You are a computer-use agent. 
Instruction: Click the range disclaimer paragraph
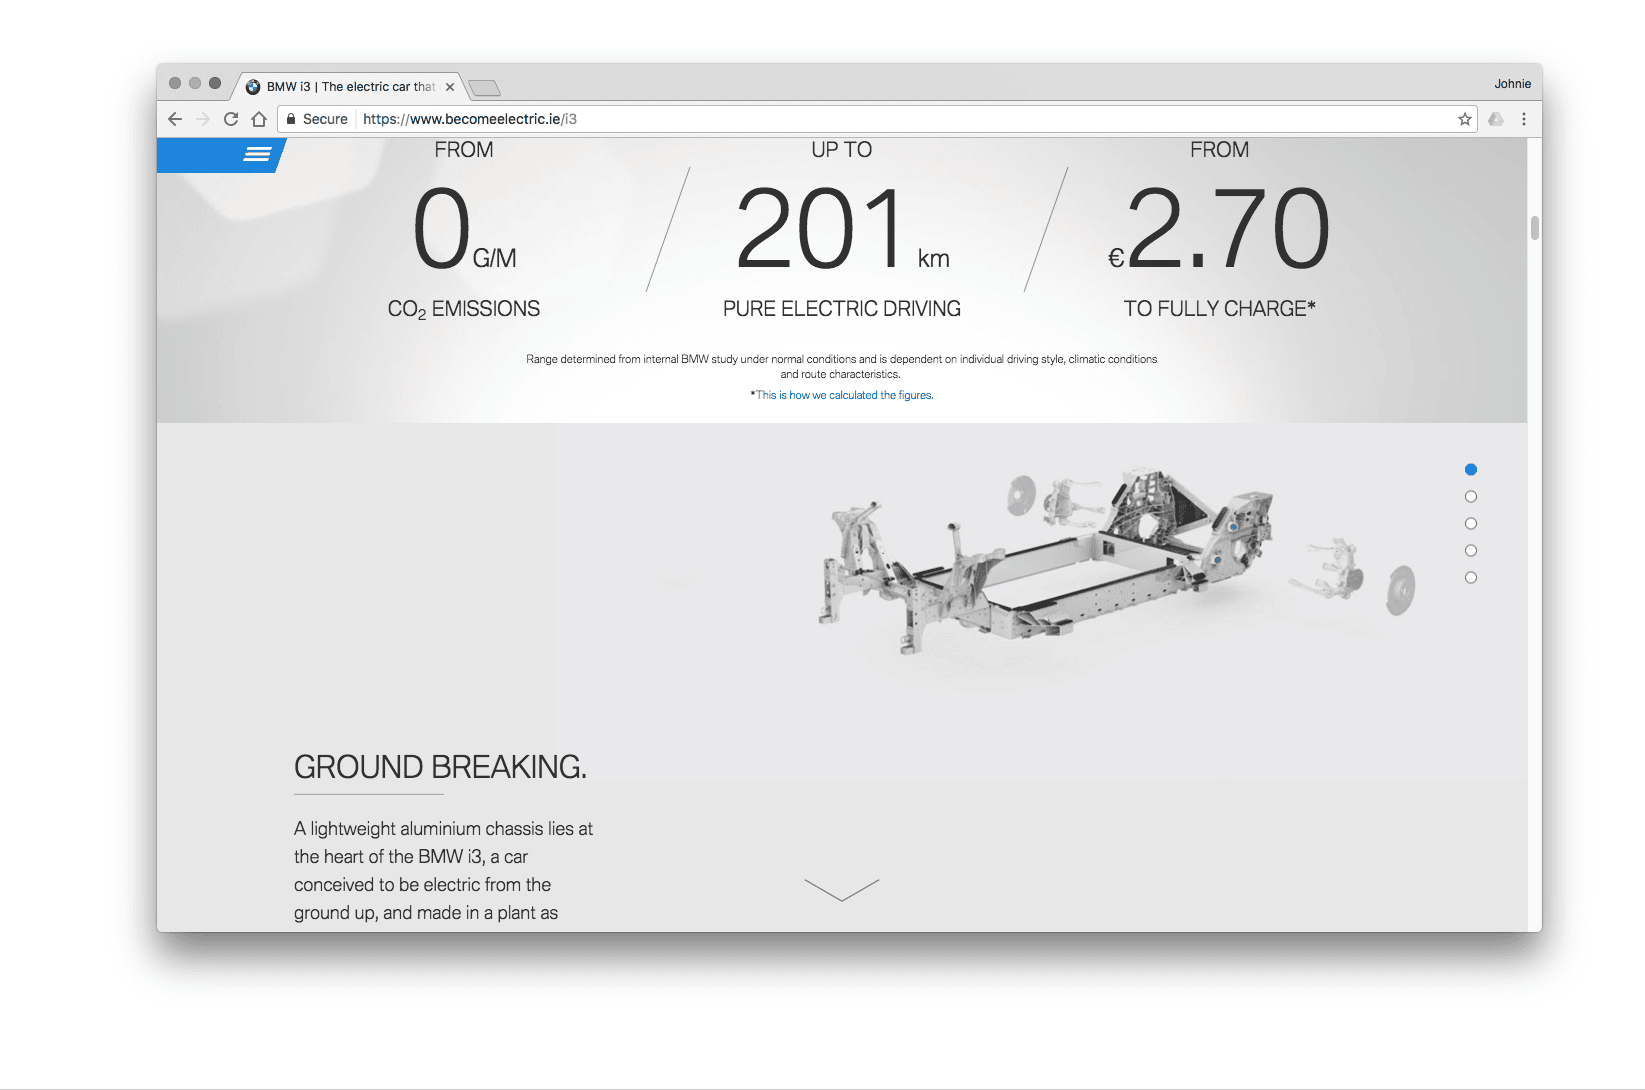842,366
